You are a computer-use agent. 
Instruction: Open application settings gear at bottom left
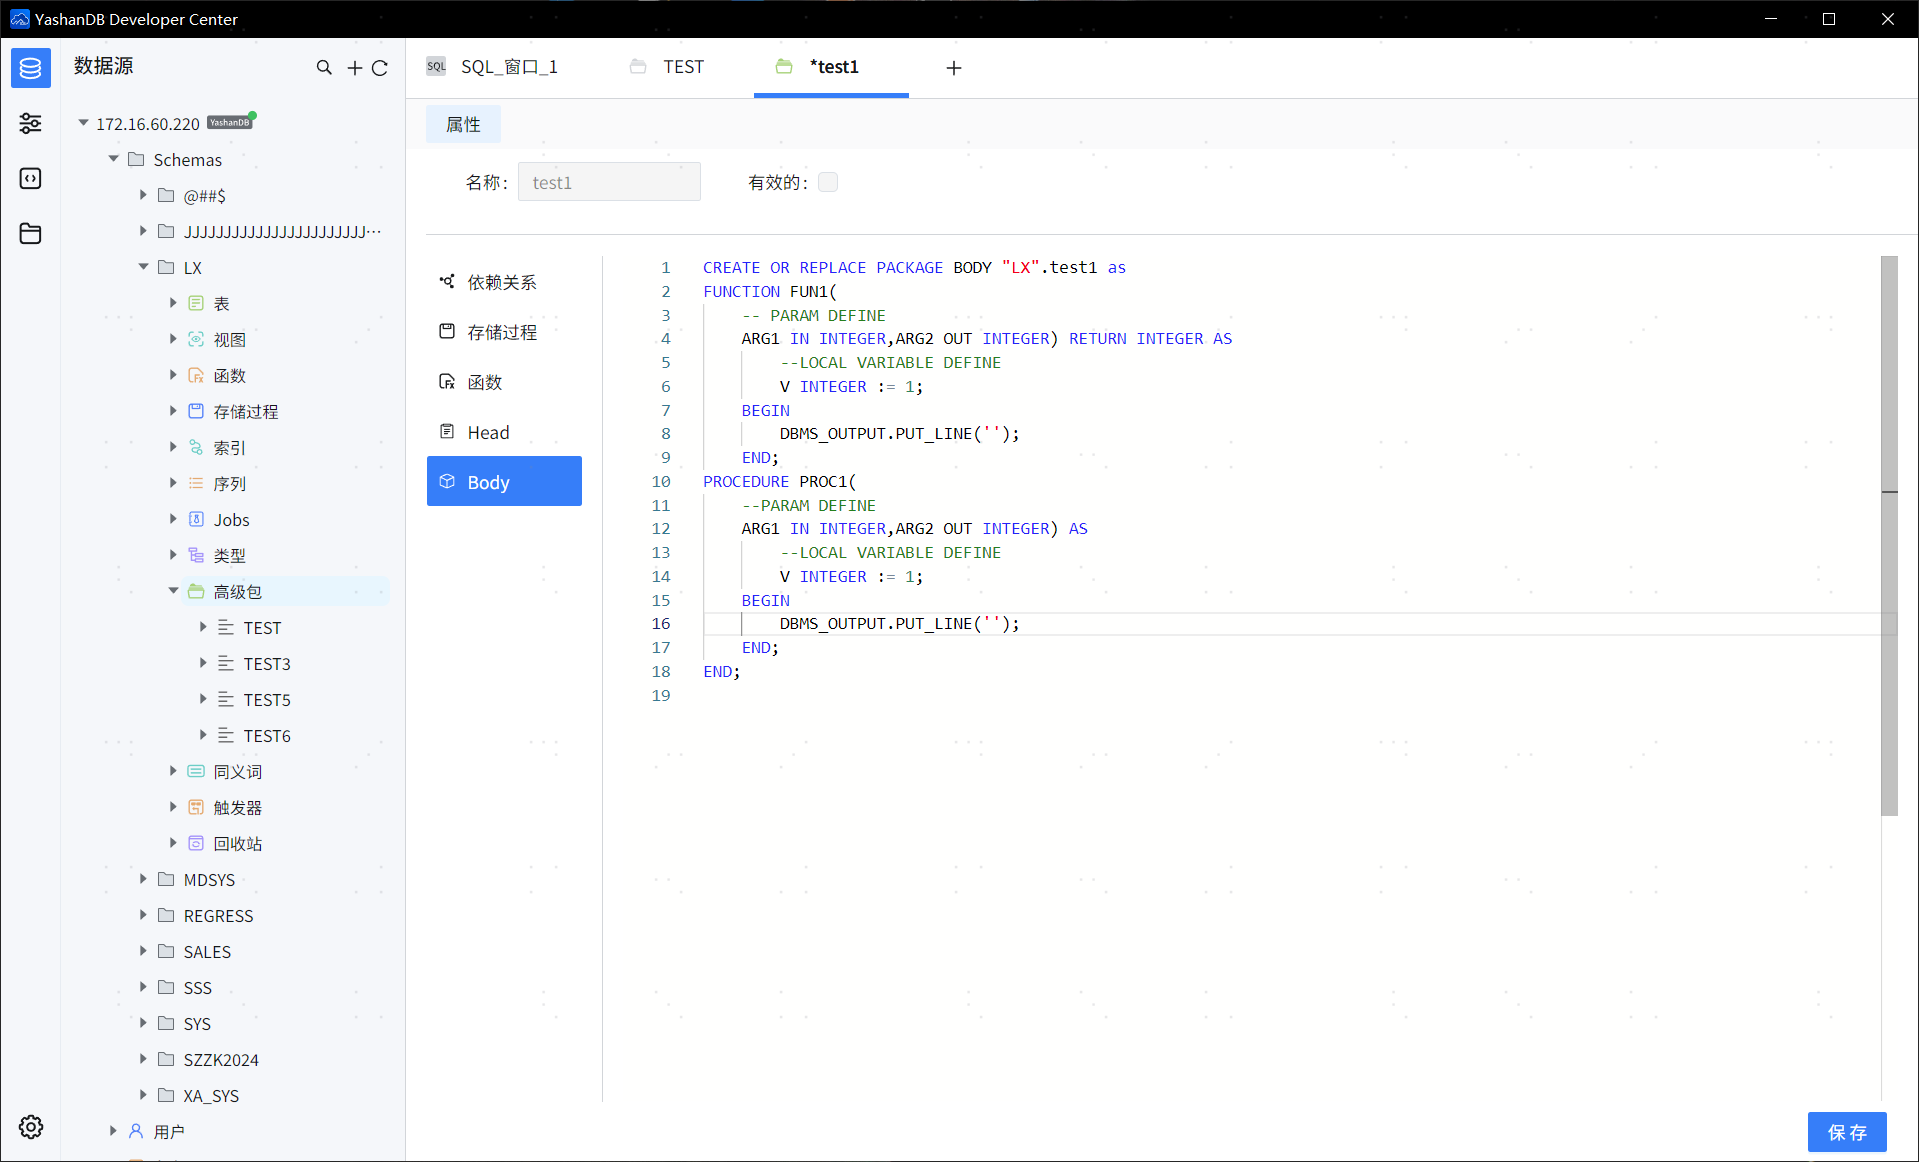pyautogui.click(x=30, y=1127)
